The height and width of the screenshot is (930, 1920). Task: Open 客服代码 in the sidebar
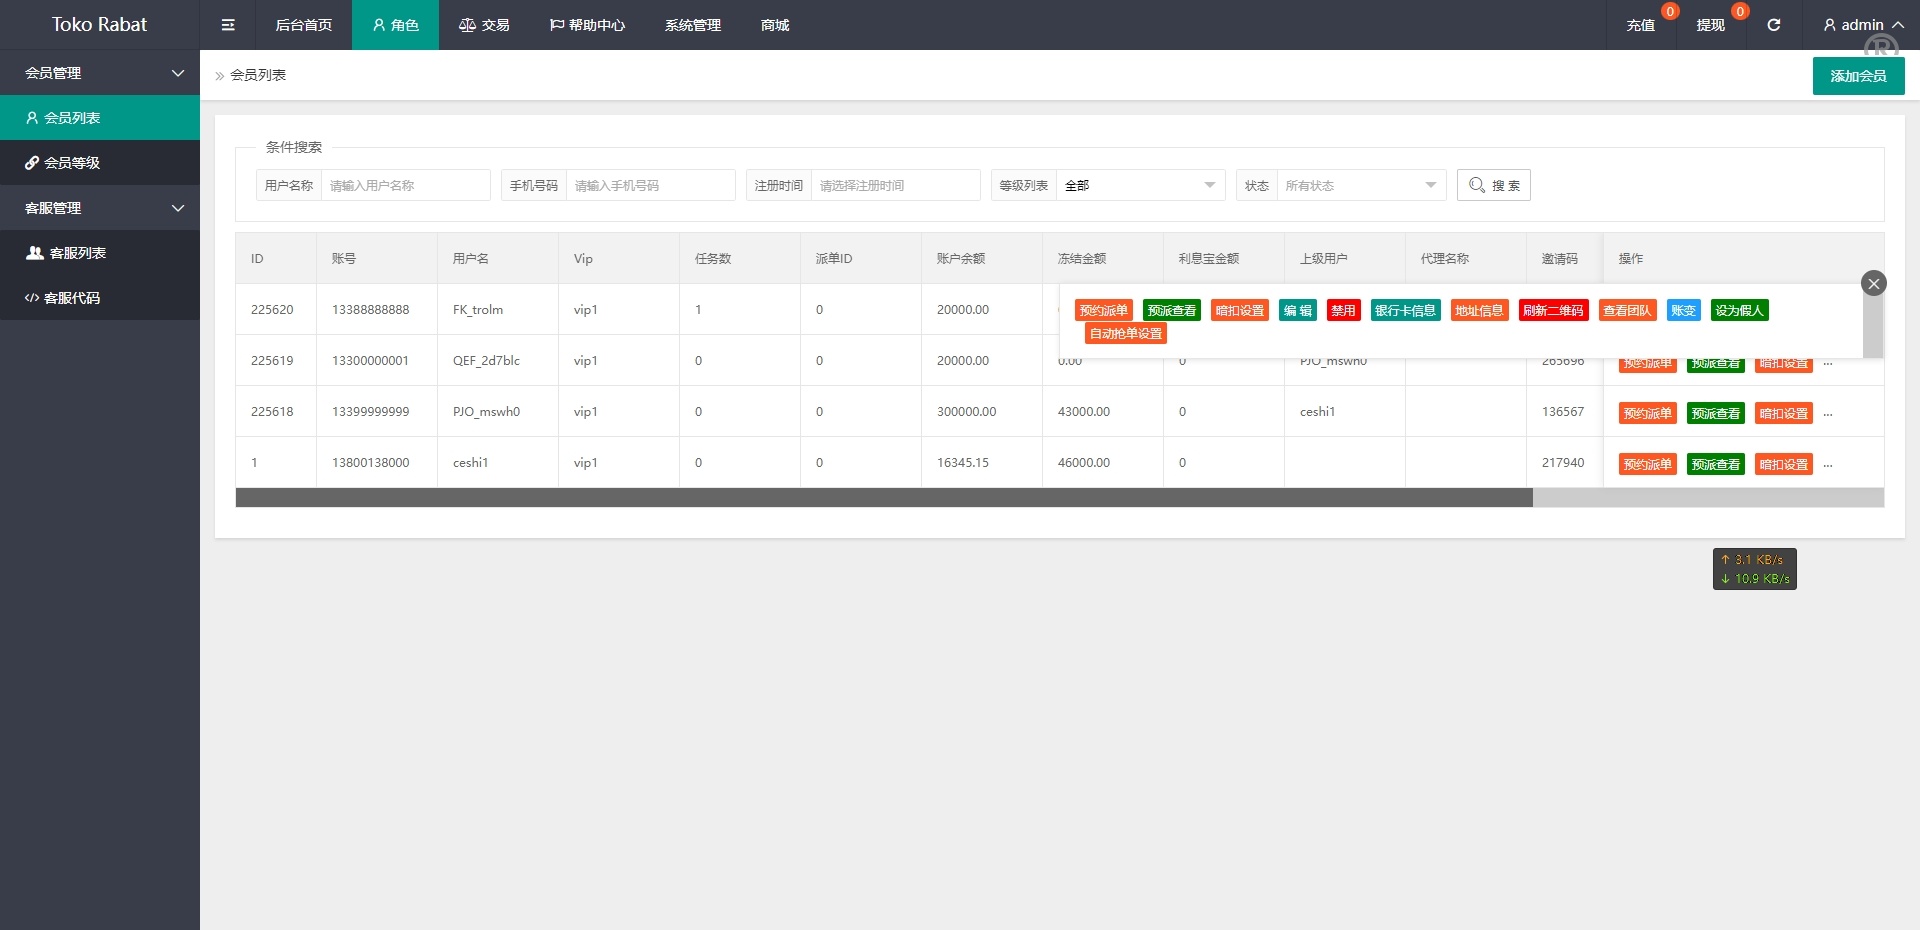[x=72, y=298]
